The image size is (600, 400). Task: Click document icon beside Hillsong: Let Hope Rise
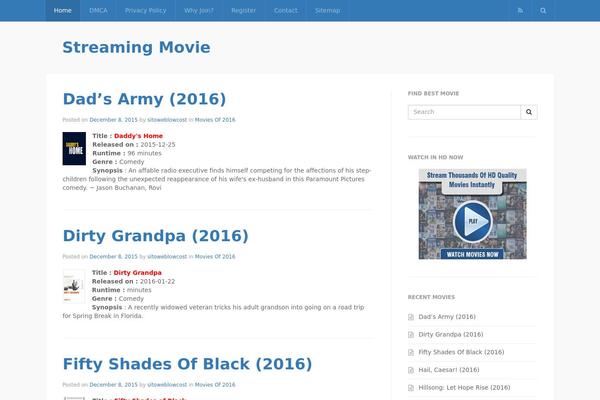[x=411, y=388]
